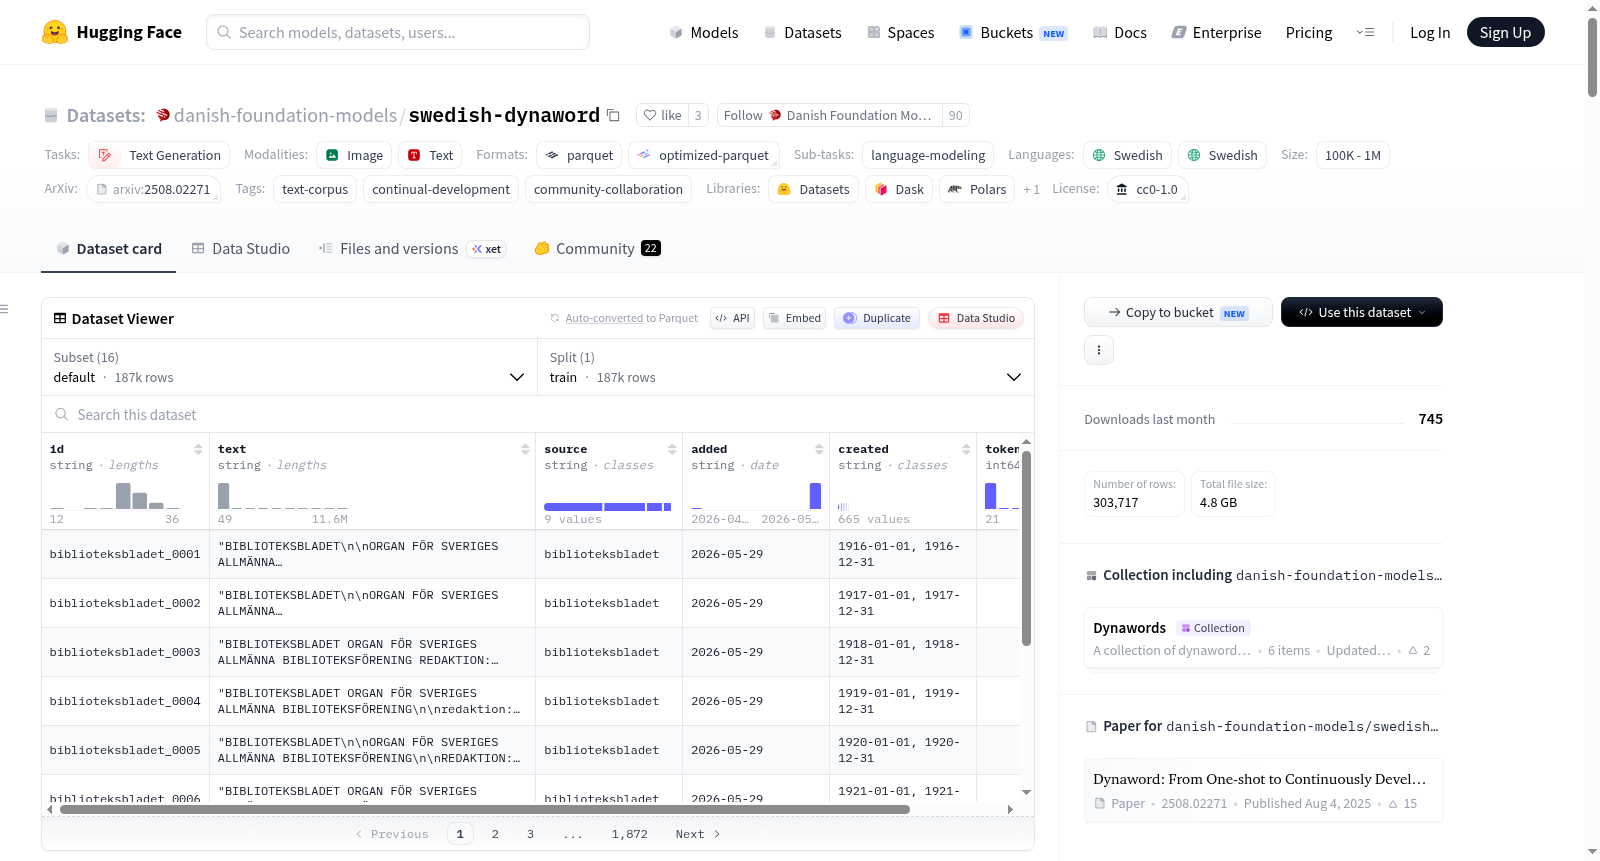The image size is (1600, 861).
Task: Expand the Subset default dropdown
Action: click(x=289, y=367)
